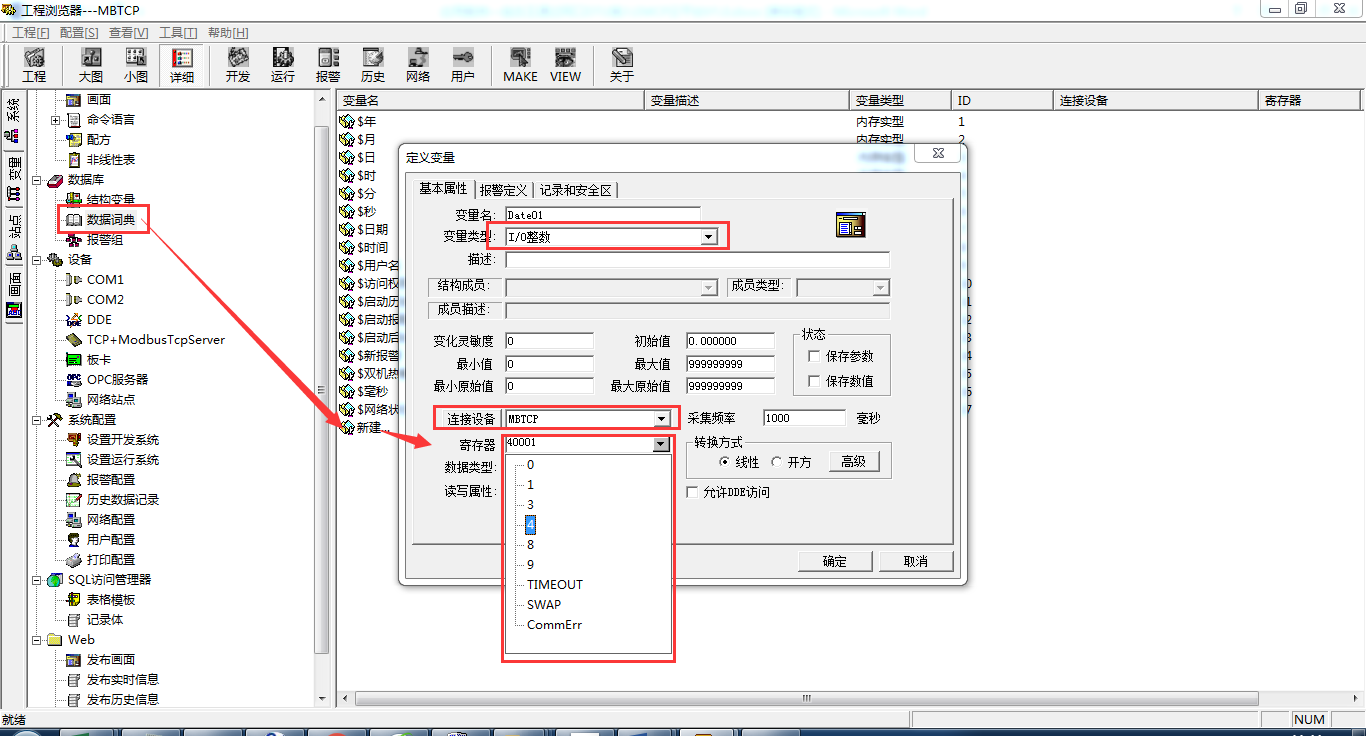Select the 开方 conversion radio button
The width and height of the screenshot is (1366, 736).
point(777,462)
